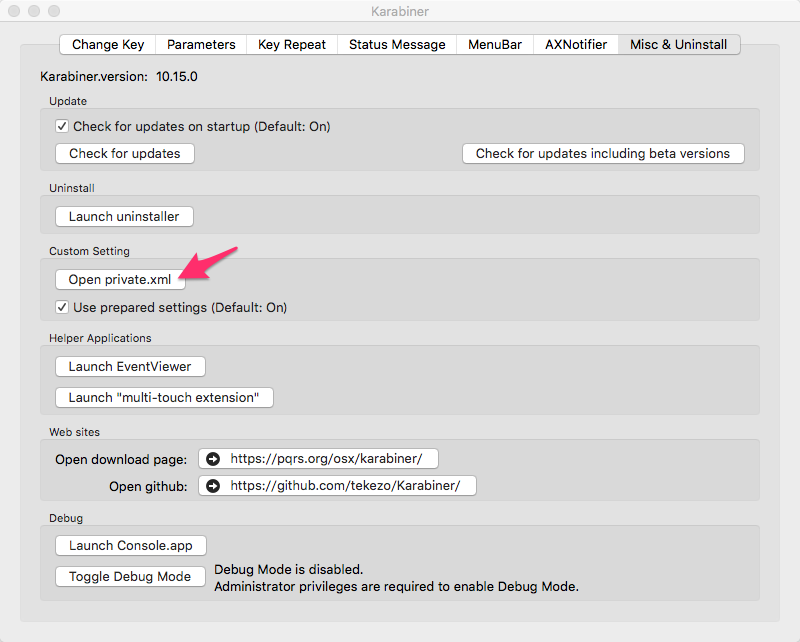Click the 'Open github:' label
The height and width of the screenshot is (642, 800).
(148, 487)
